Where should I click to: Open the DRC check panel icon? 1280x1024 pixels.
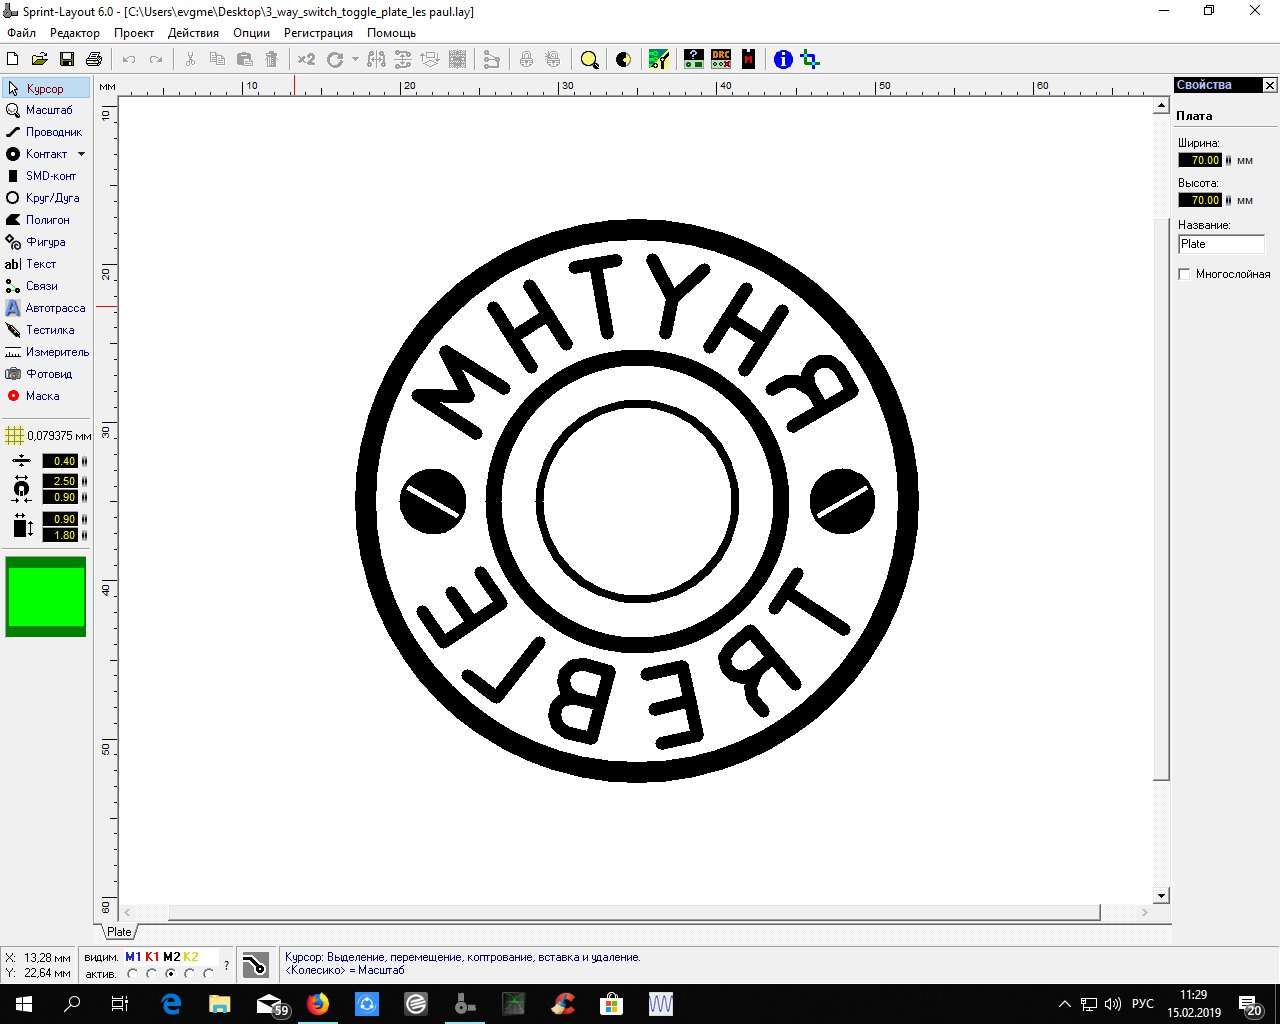pos(721,60)
